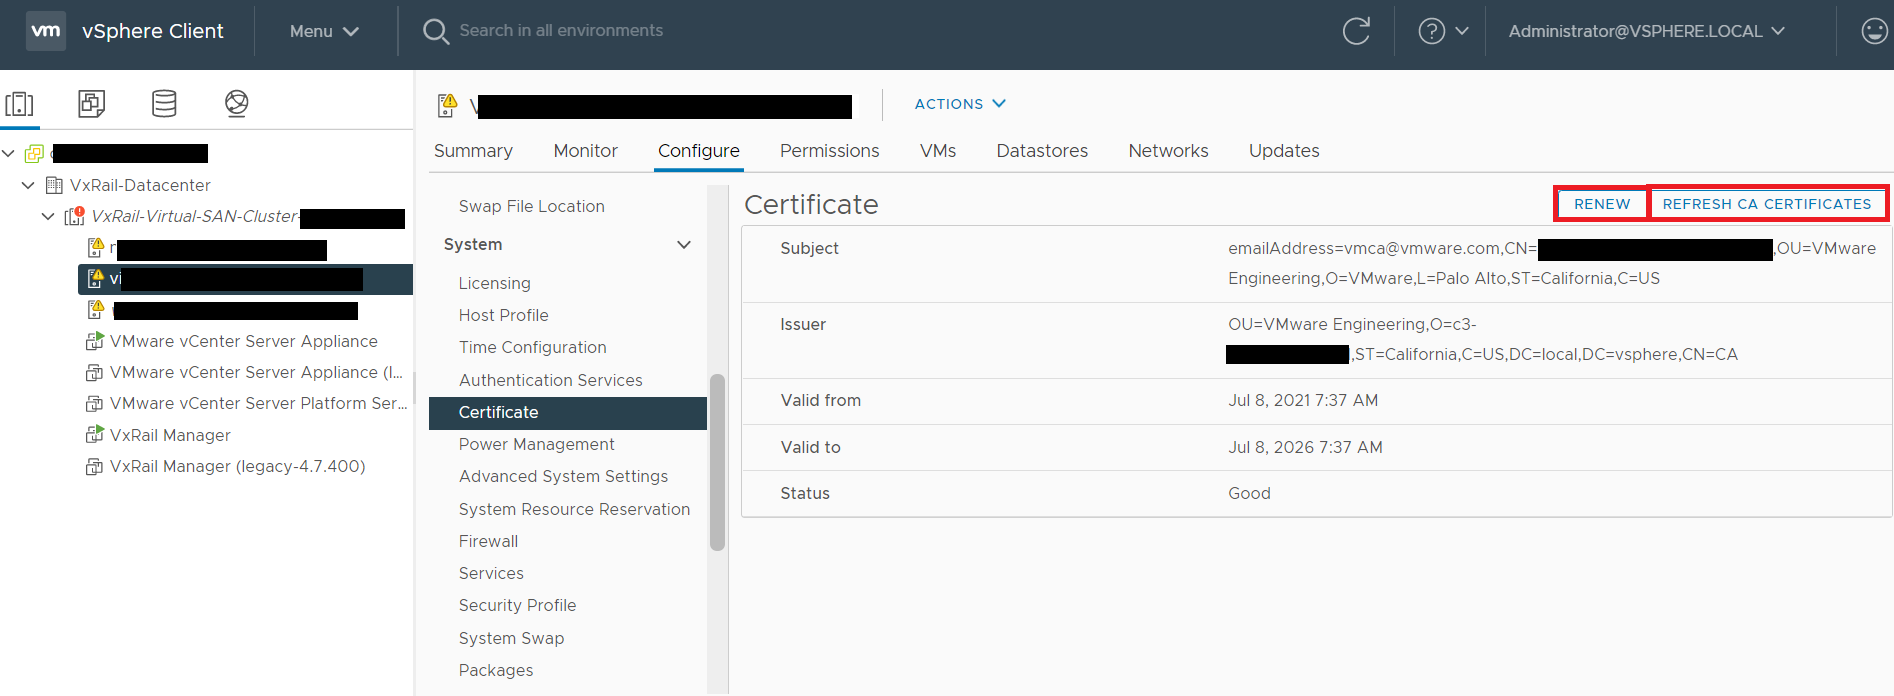Screen dimensions: 1894x696
Task: Click the VxRail Manager (legacy-4.7.400) VM icon
Action: tap(95, 466)
